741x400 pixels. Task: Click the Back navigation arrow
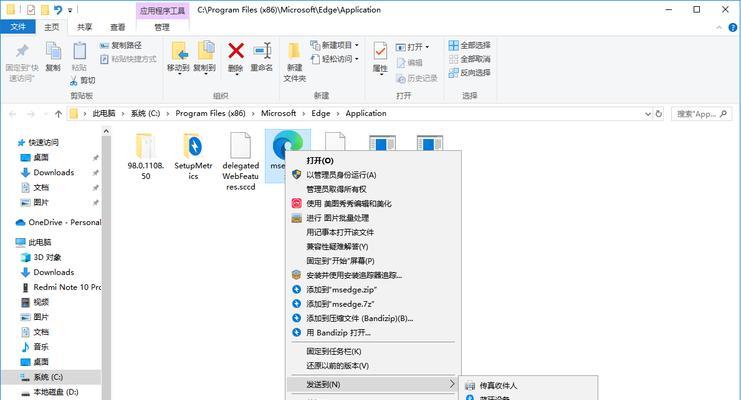[13, 114]
